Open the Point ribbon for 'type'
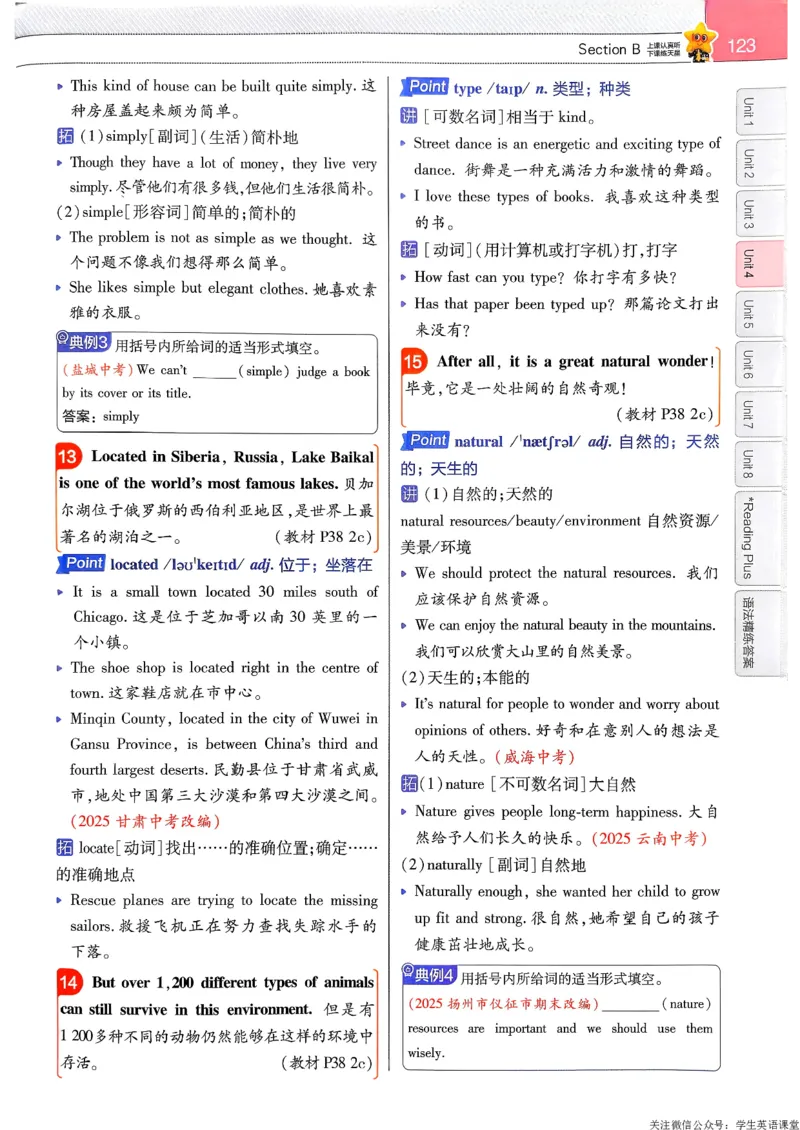The image size is (800, 1130). [x=427, y=87]
